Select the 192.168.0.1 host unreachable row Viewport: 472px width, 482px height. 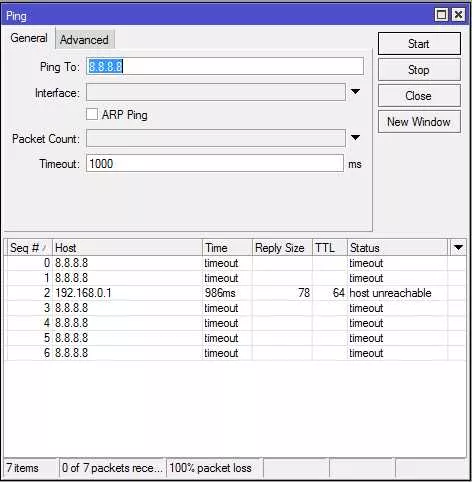coord(236,293)
